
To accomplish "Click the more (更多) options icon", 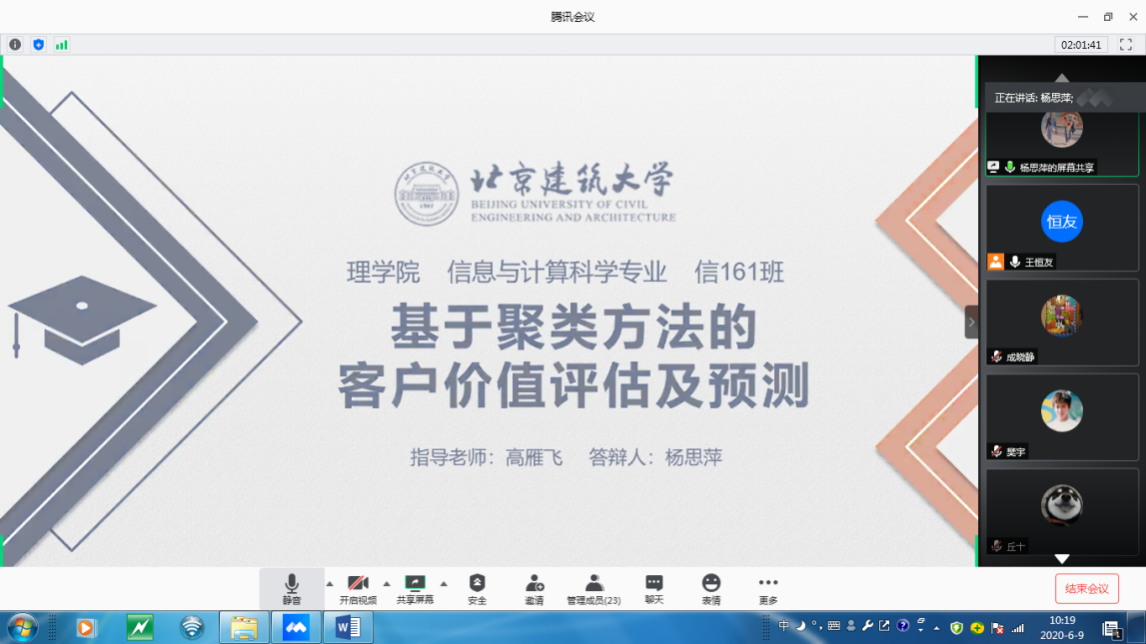I will click(x=768, y=588).
